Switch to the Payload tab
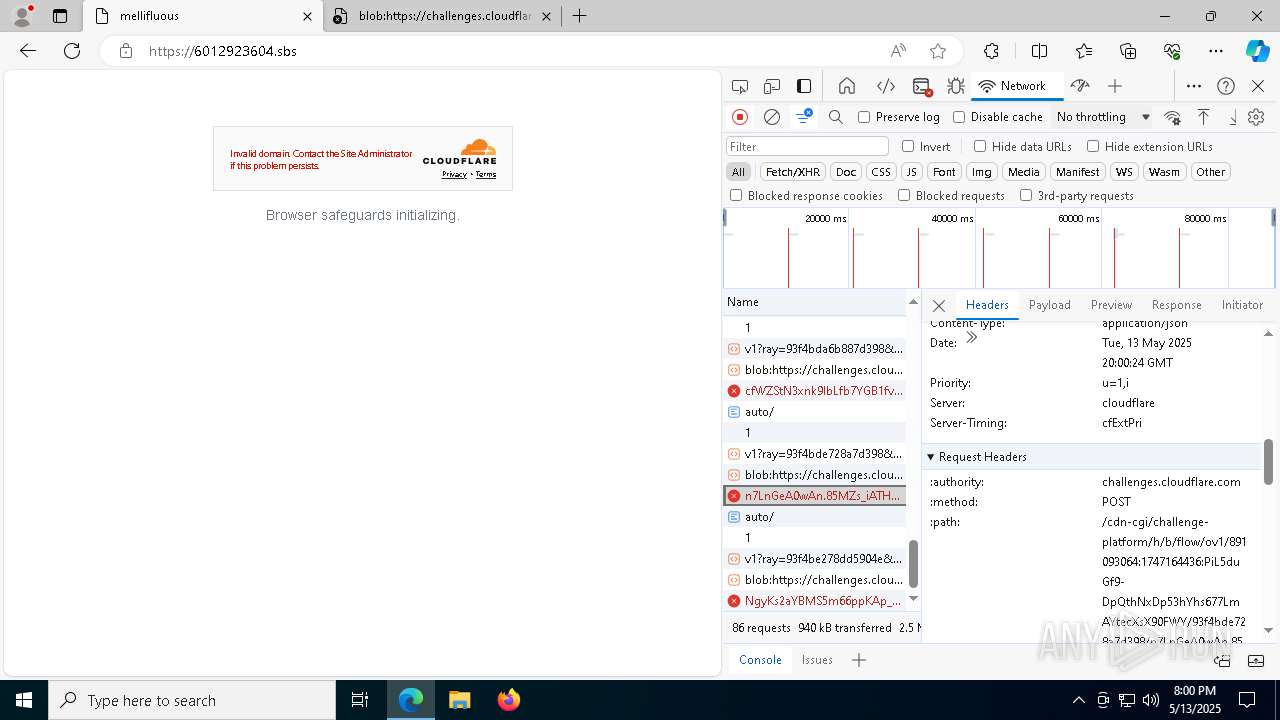 [x=1050, y=305]
